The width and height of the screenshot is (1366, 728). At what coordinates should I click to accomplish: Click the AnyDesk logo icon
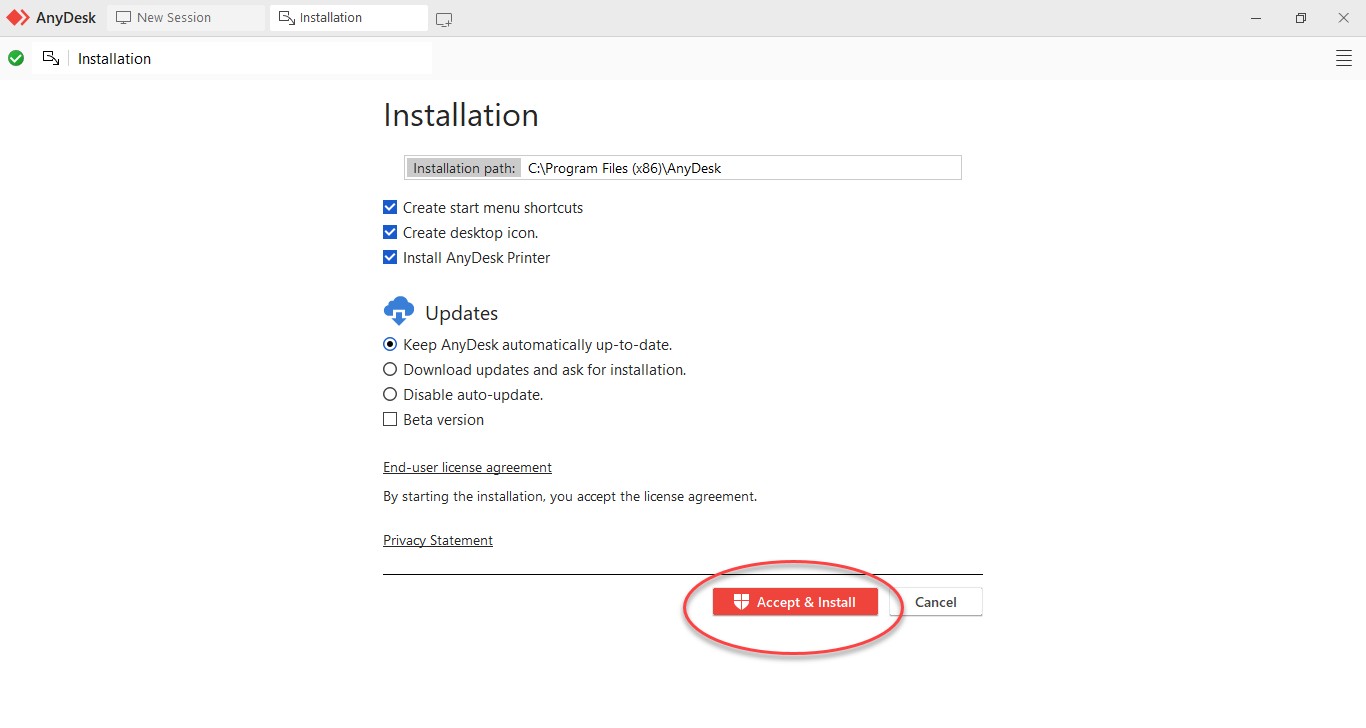coord(19,18)
